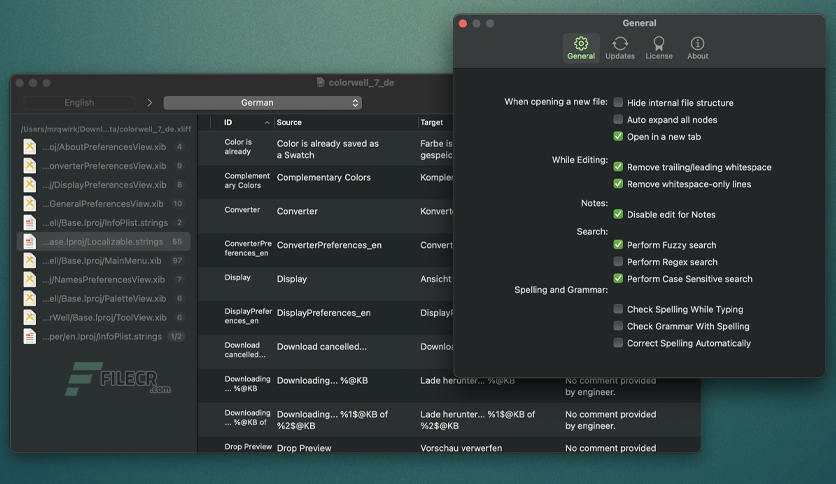
Task: Open the German target language dropdown
Action: 263,103
